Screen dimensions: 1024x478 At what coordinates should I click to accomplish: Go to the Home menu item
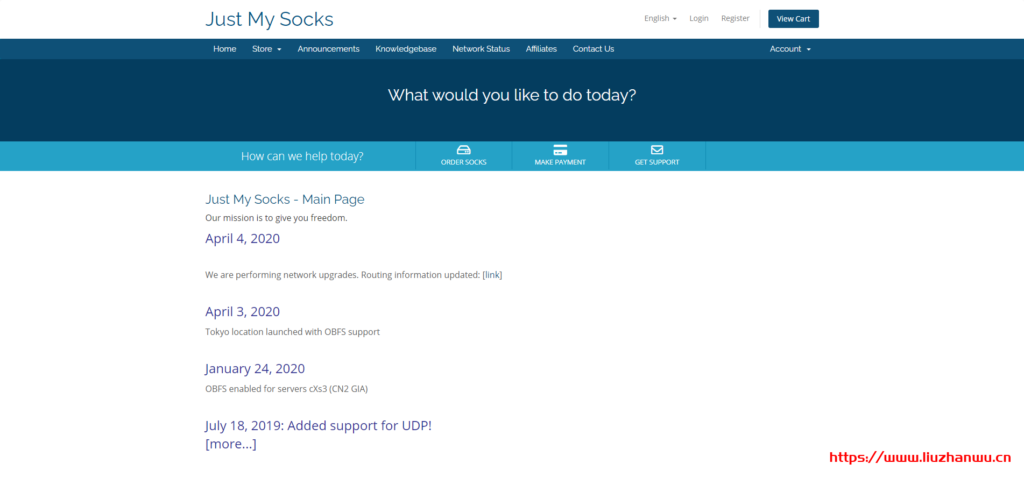pos(225,49)
